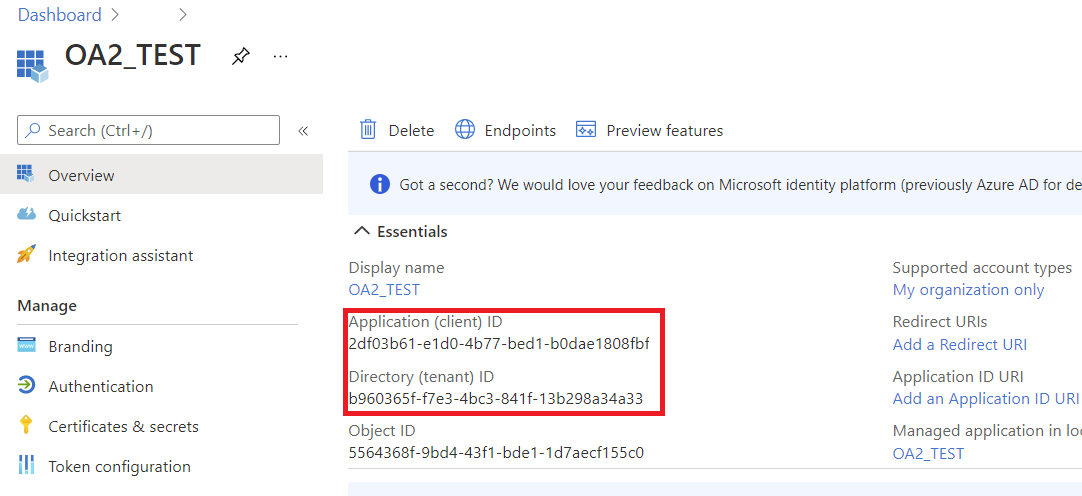Open the more options ellipsis menu
This screenshot has width=1082, height=496.
[x=280, y=56]
